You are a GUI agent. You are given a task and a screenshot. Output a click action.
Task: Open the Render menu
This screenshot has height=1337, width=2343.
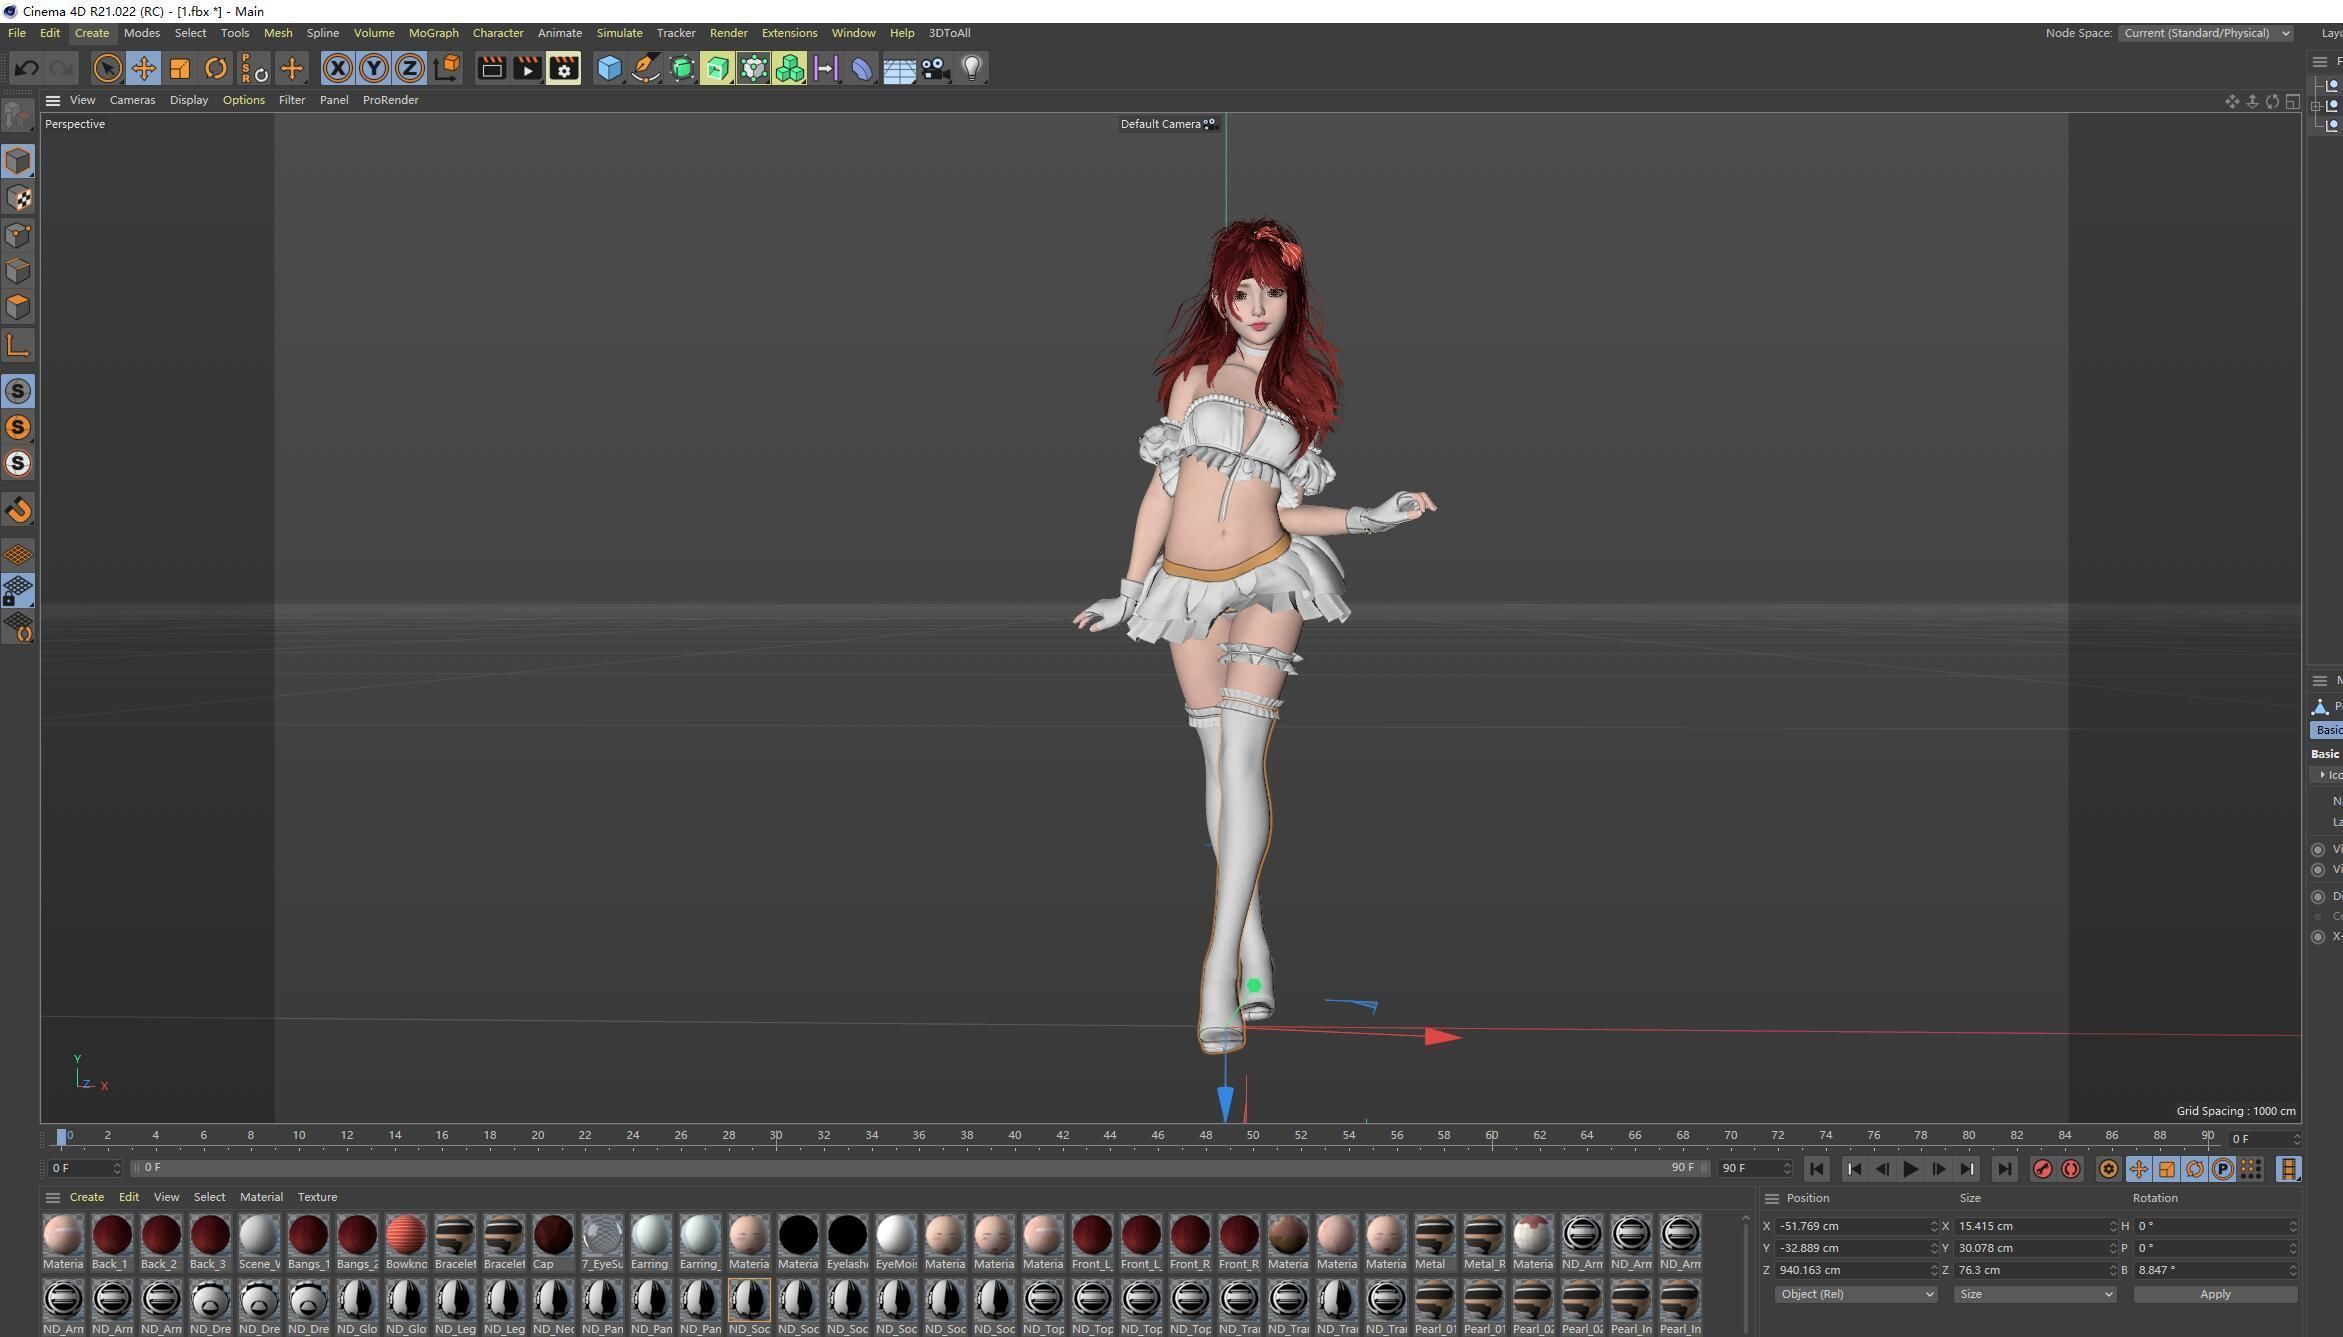(728, 33)
